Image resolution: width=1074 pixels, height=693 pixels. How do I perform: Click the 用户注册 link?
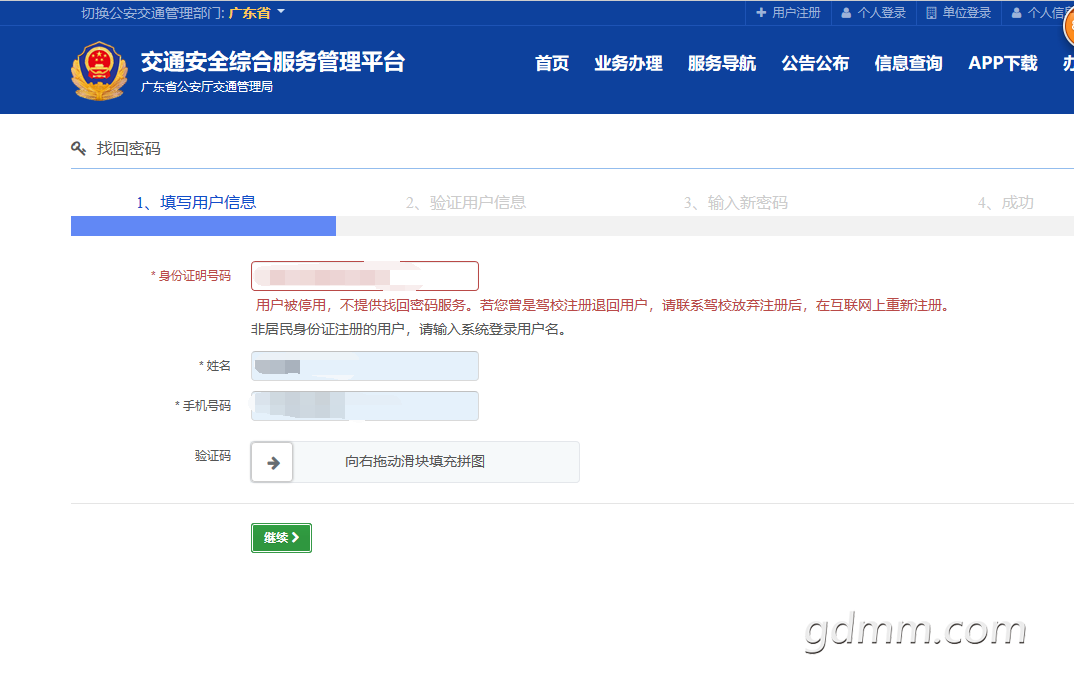click(796, 13)
